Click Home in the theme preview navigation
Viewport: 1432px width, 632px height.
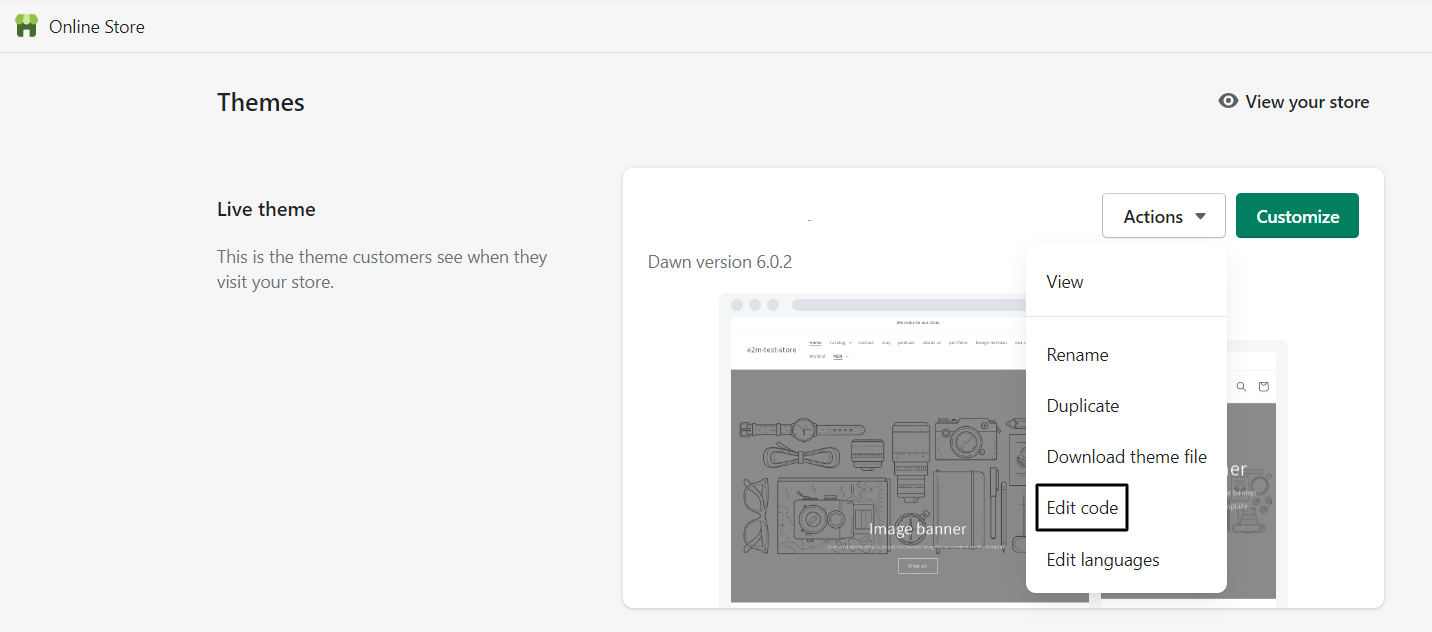click(816, 341)
